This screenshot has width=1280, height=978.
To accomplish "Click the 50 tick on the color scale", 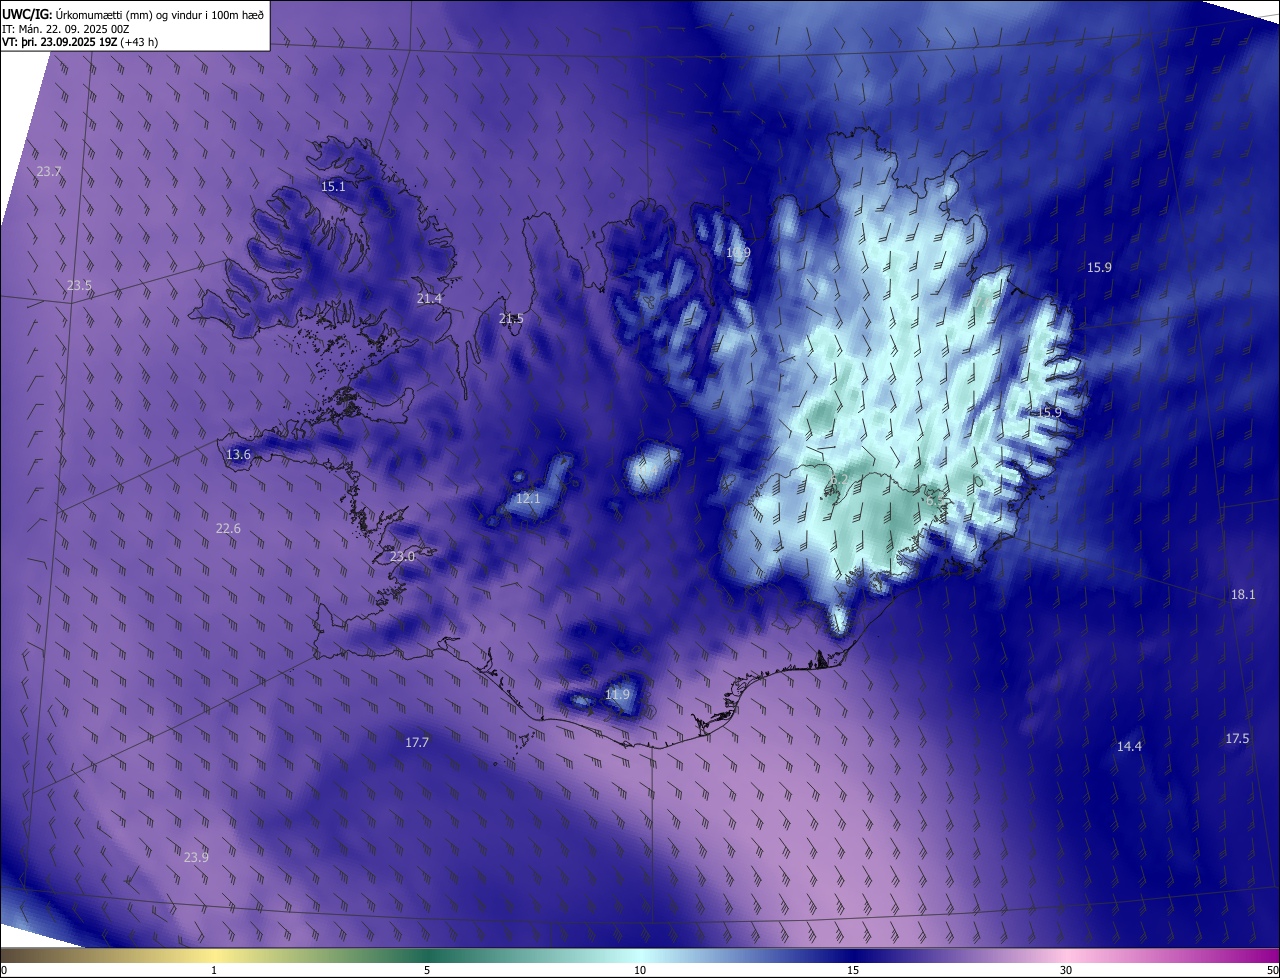I will [x=1272, y=970].
